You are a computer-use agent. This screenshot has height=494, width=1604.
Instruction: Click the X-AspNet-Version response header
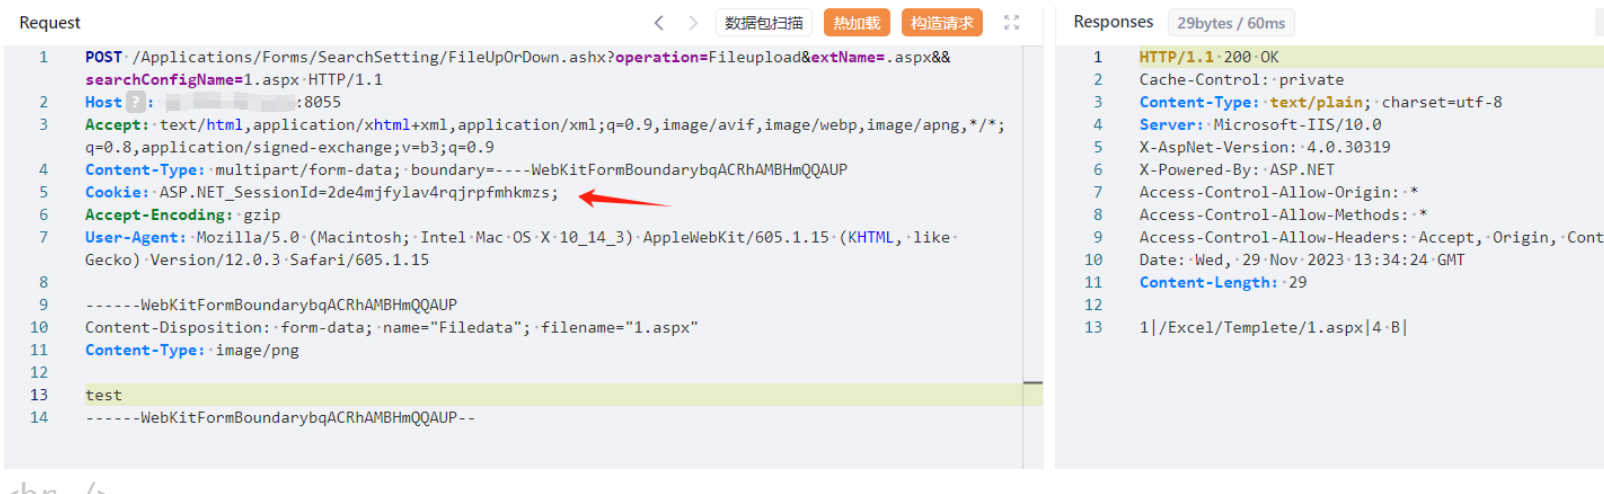pyautogui.click(x=1264, y=147)
